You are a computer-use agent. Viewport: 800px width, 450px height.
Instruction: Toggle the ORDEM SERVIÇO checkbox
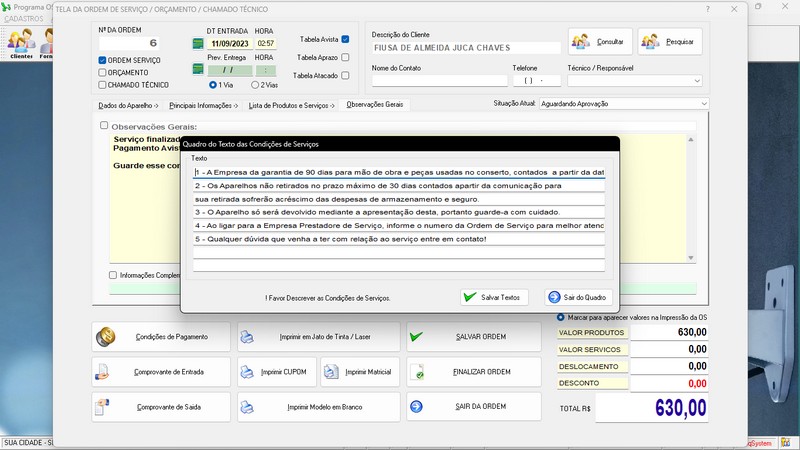click(x=102, y=60)
